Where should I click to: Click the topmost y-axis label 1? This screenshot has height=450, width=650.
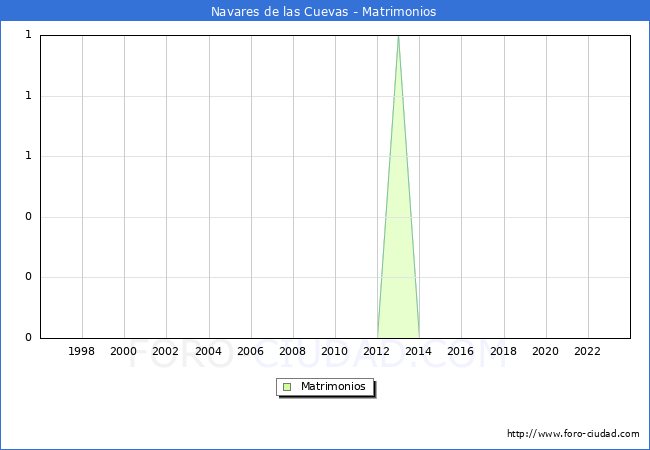(x=28, y=35)
